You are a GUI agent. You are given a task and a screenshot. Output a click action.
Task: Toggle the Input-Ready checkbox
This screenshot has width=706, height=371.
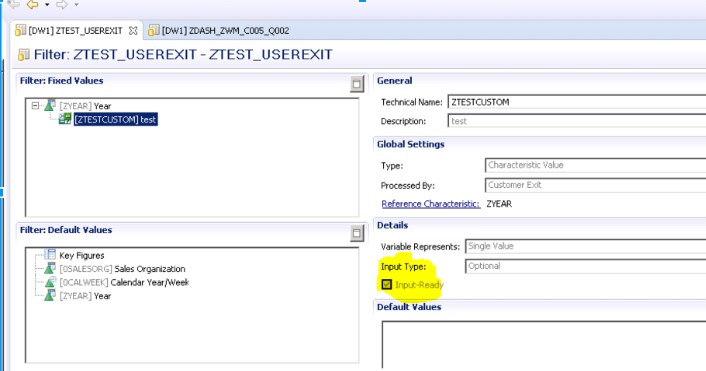click(386, 285)
